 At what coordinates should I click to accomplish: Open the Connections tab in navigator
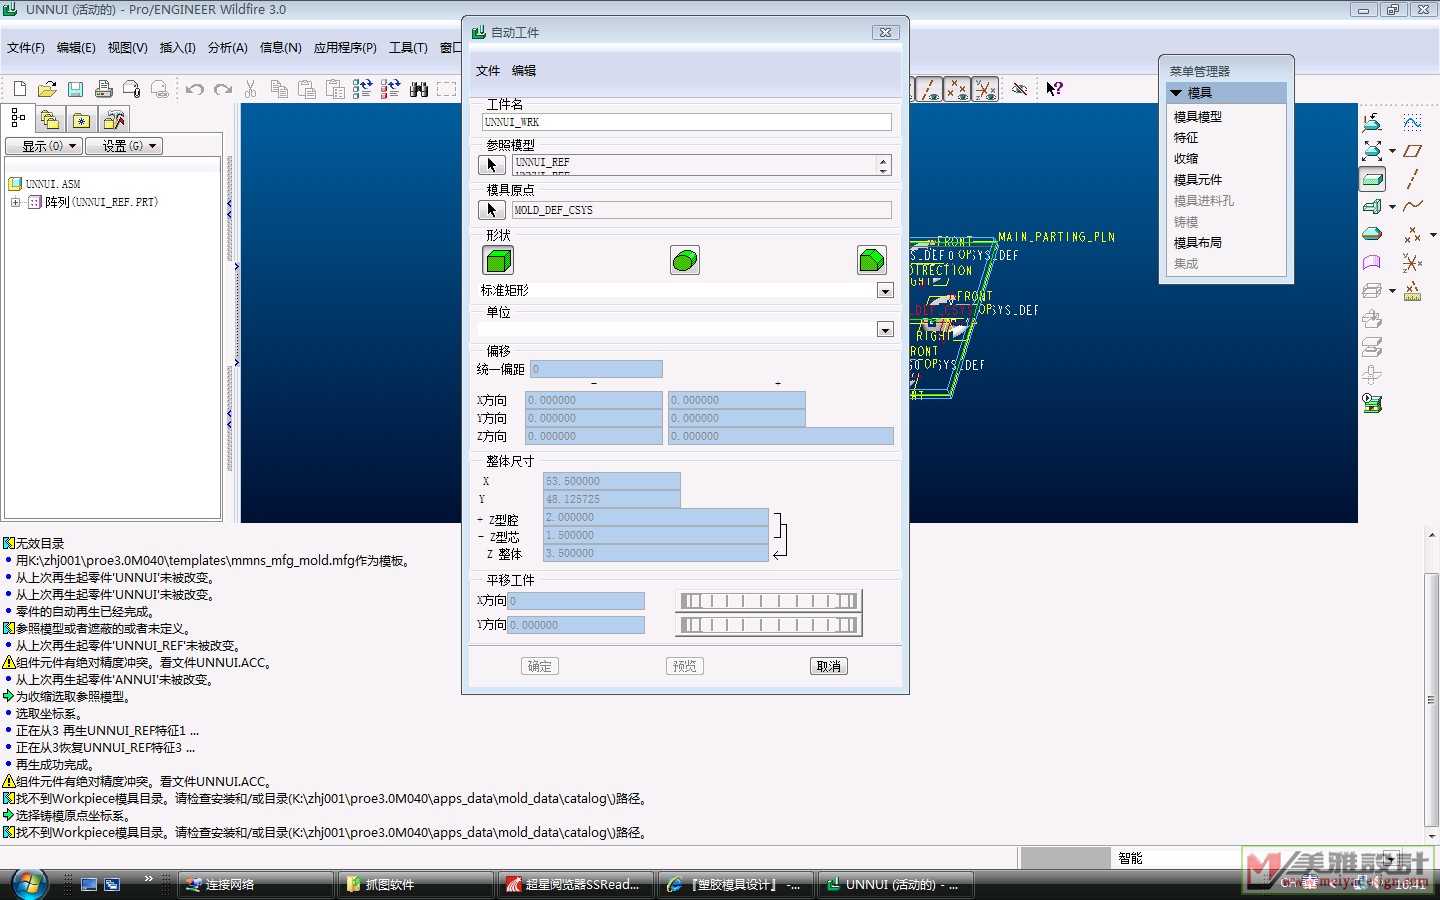tap(114, 120)
